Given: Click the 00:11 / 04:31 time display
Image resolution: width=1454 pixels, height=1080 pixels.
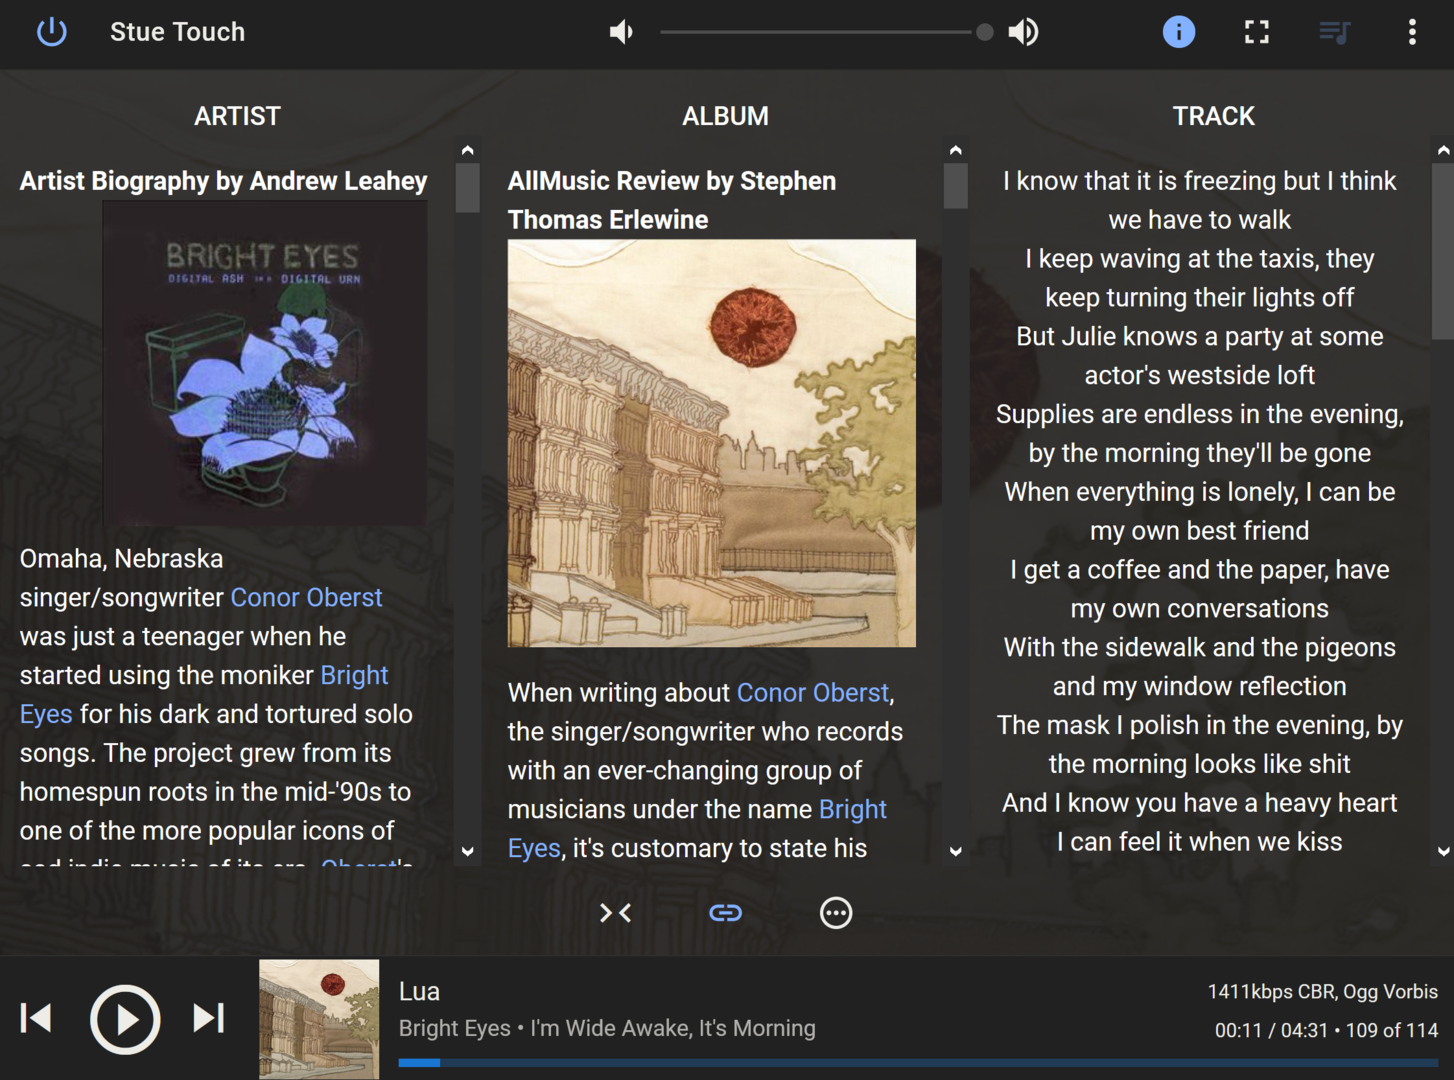Looking at the screenshot, I should pos(1271,1030).
